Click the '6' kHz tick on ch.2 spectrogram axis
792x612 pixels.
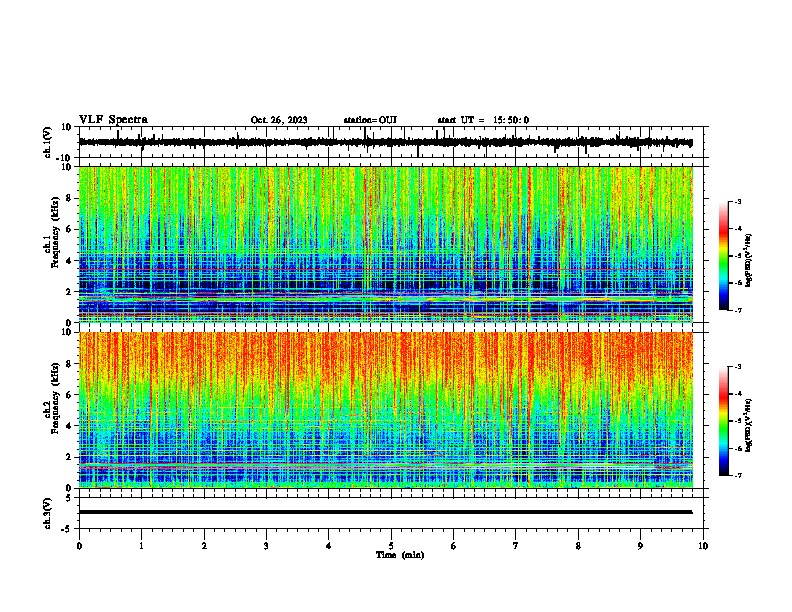tap(70, 395)
